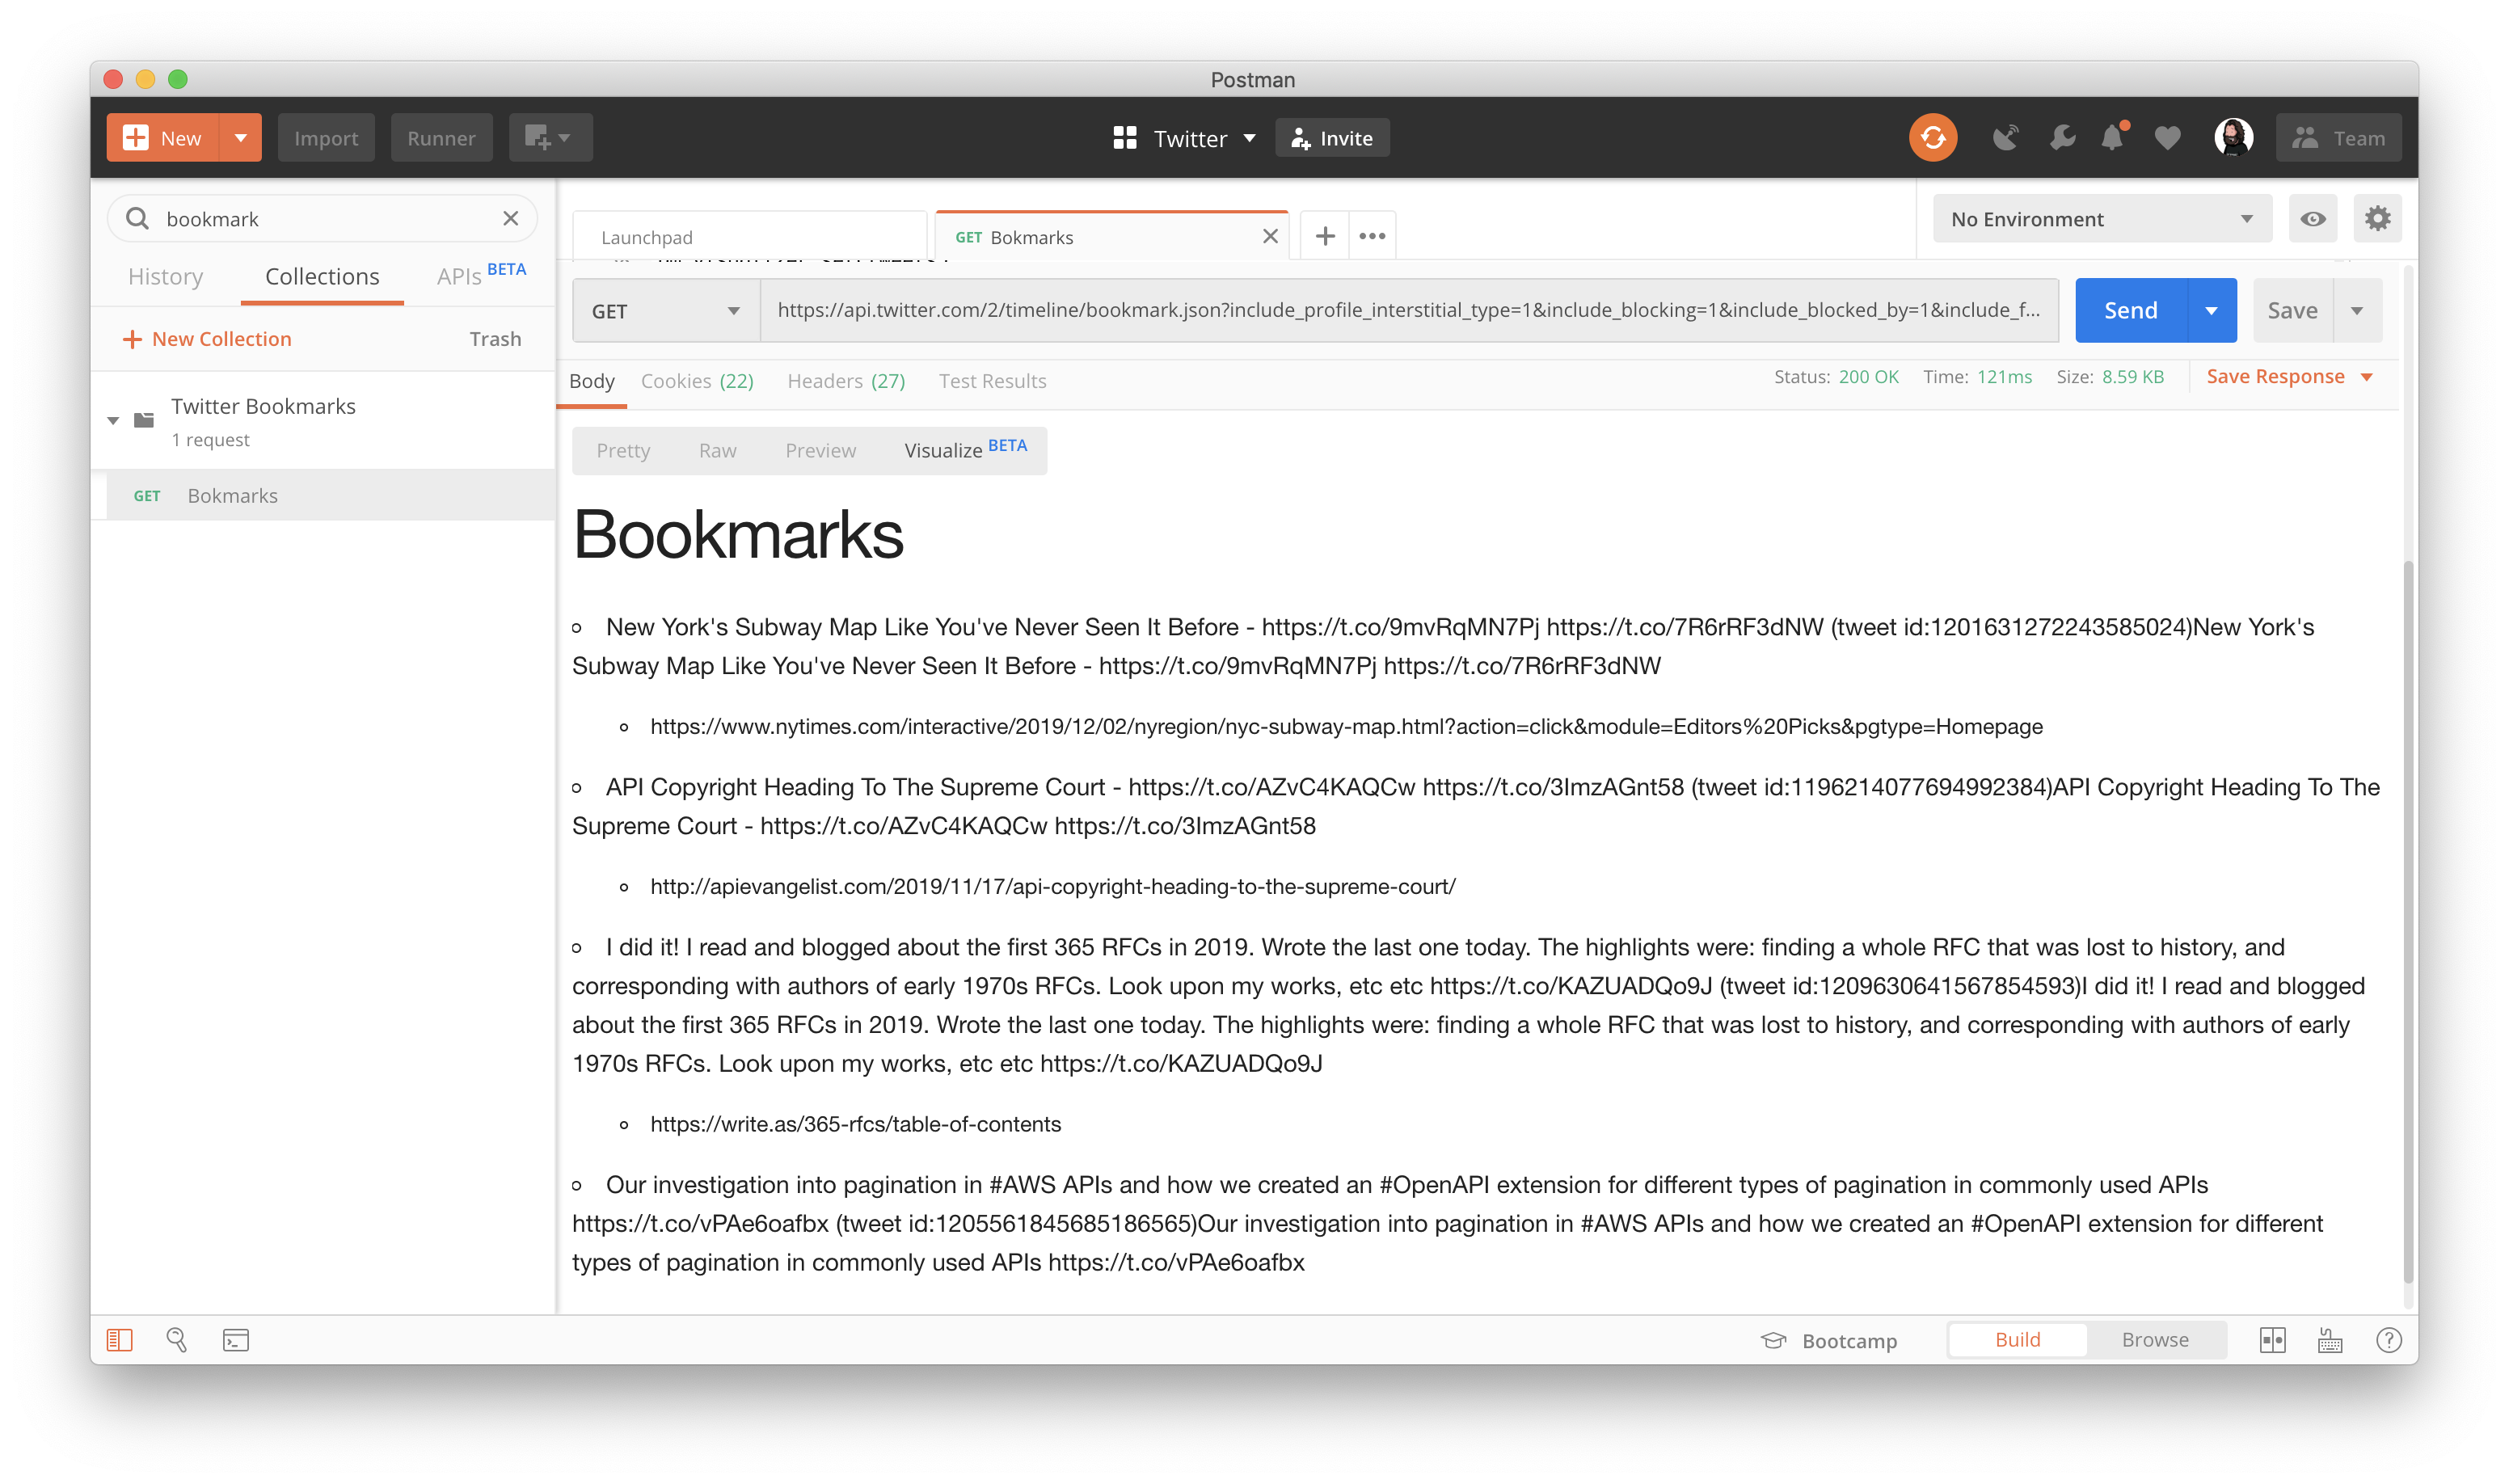This screenshot has height=1484, width=2509.
Task: Open the APIs beta tab
Action: [481, 275]
